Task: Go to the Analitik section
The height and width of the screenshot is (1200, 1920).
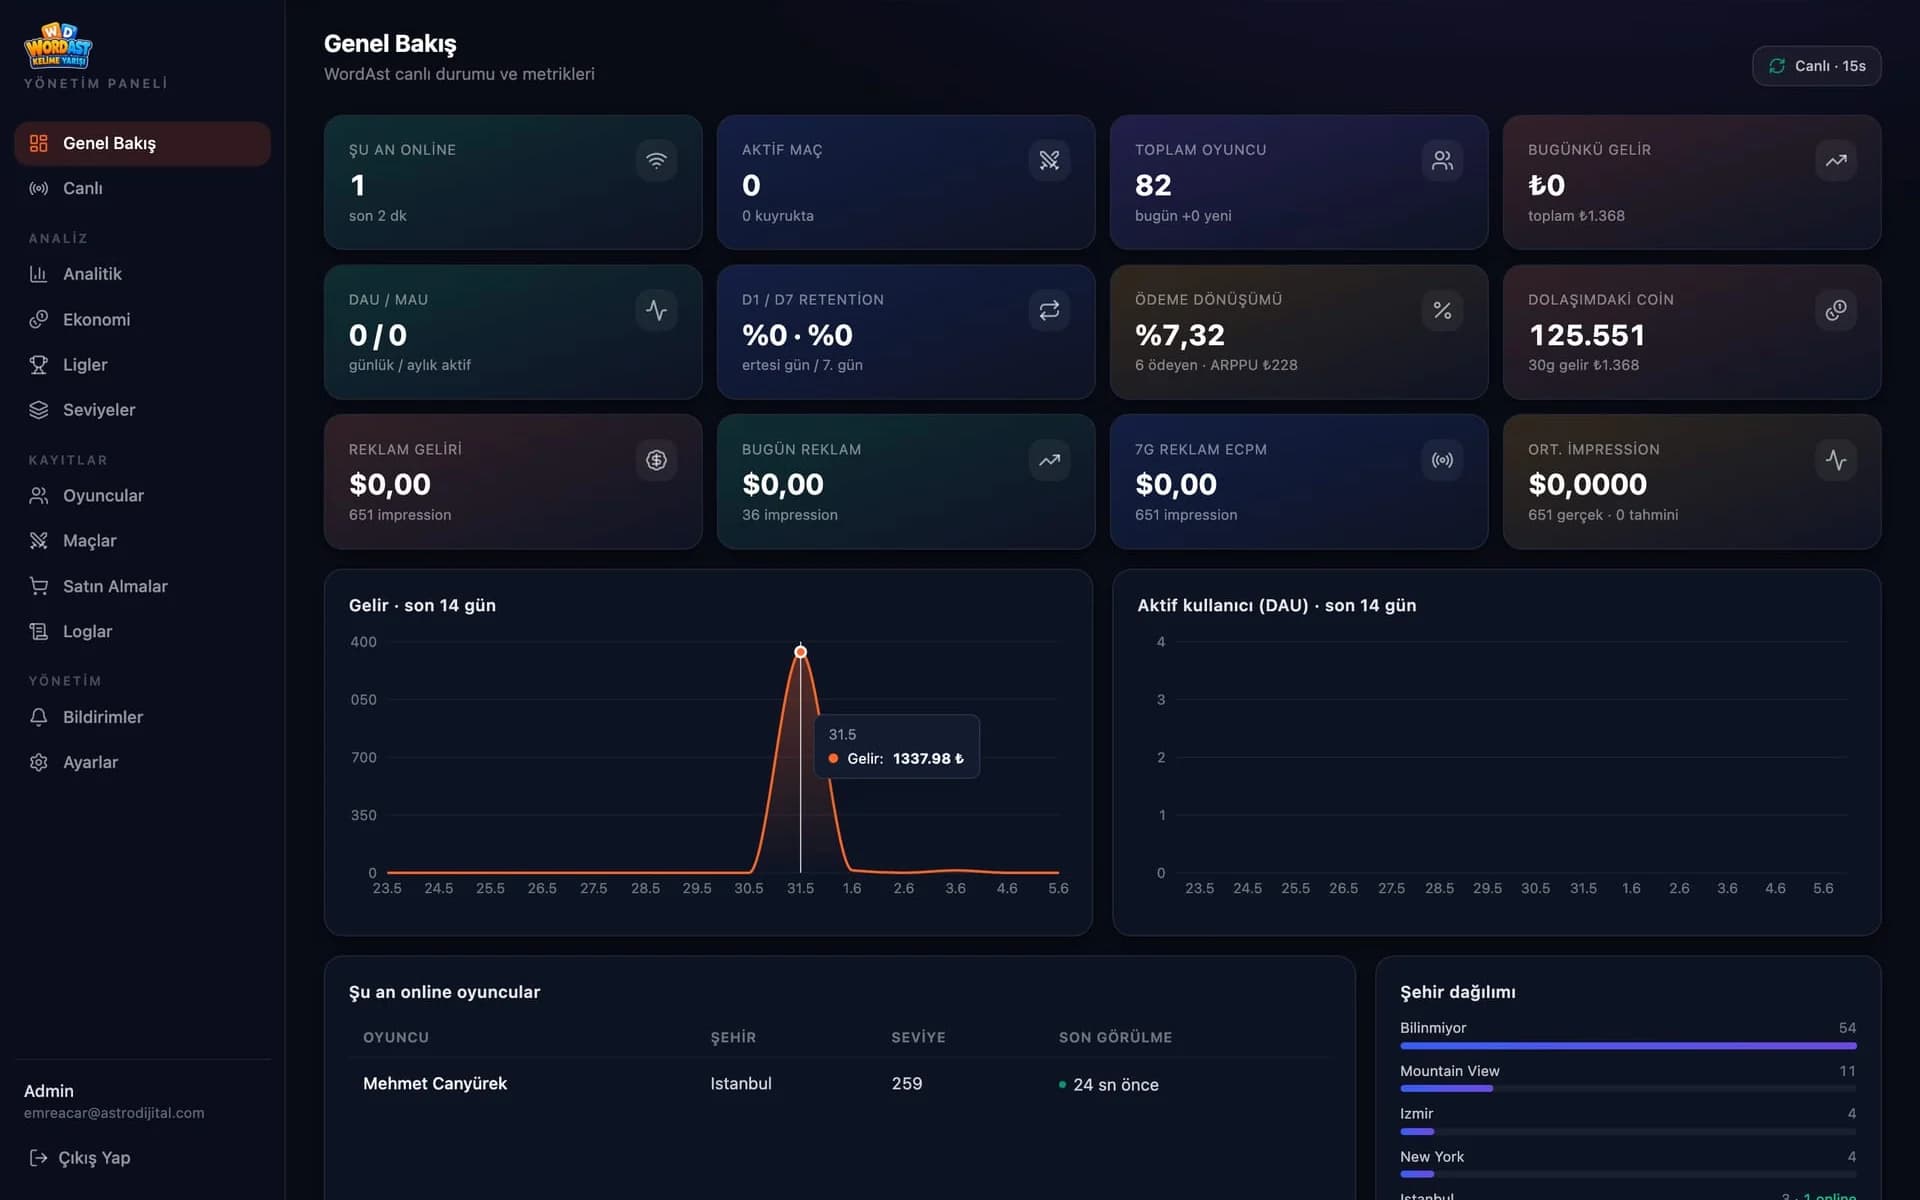Action: tap(142, 274)
